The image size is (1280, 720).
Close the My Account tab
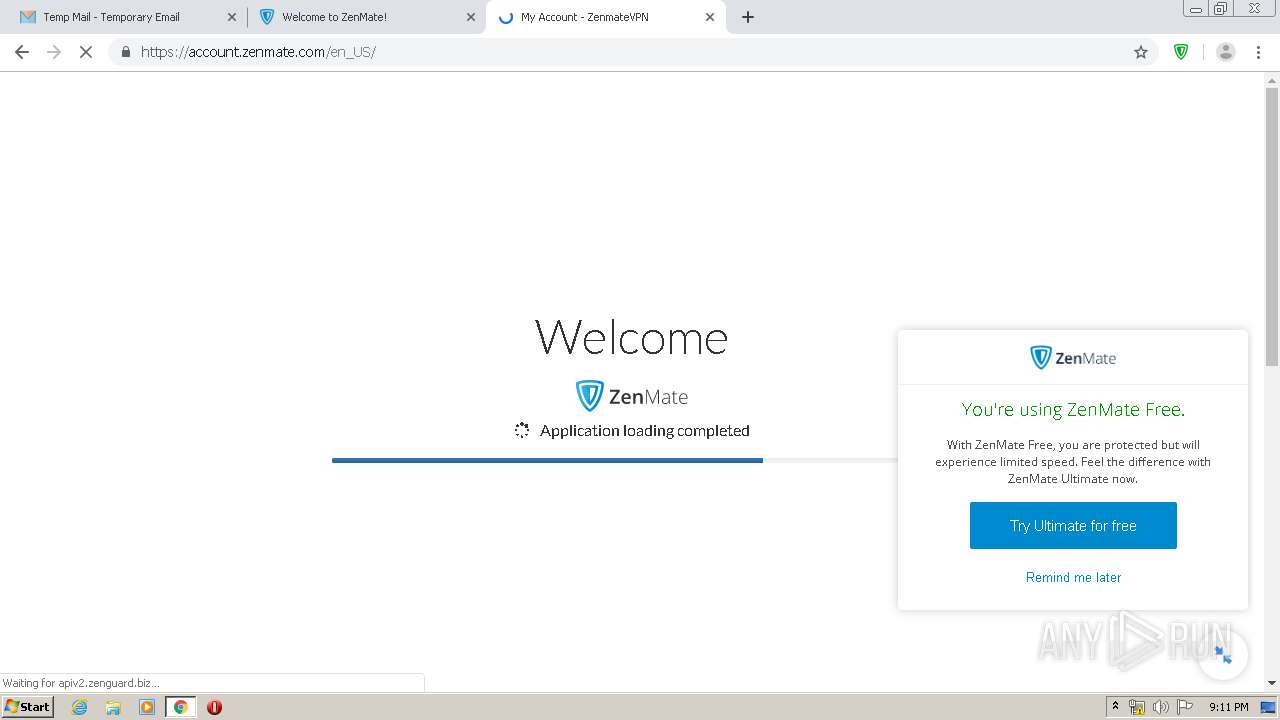(710, 17)
